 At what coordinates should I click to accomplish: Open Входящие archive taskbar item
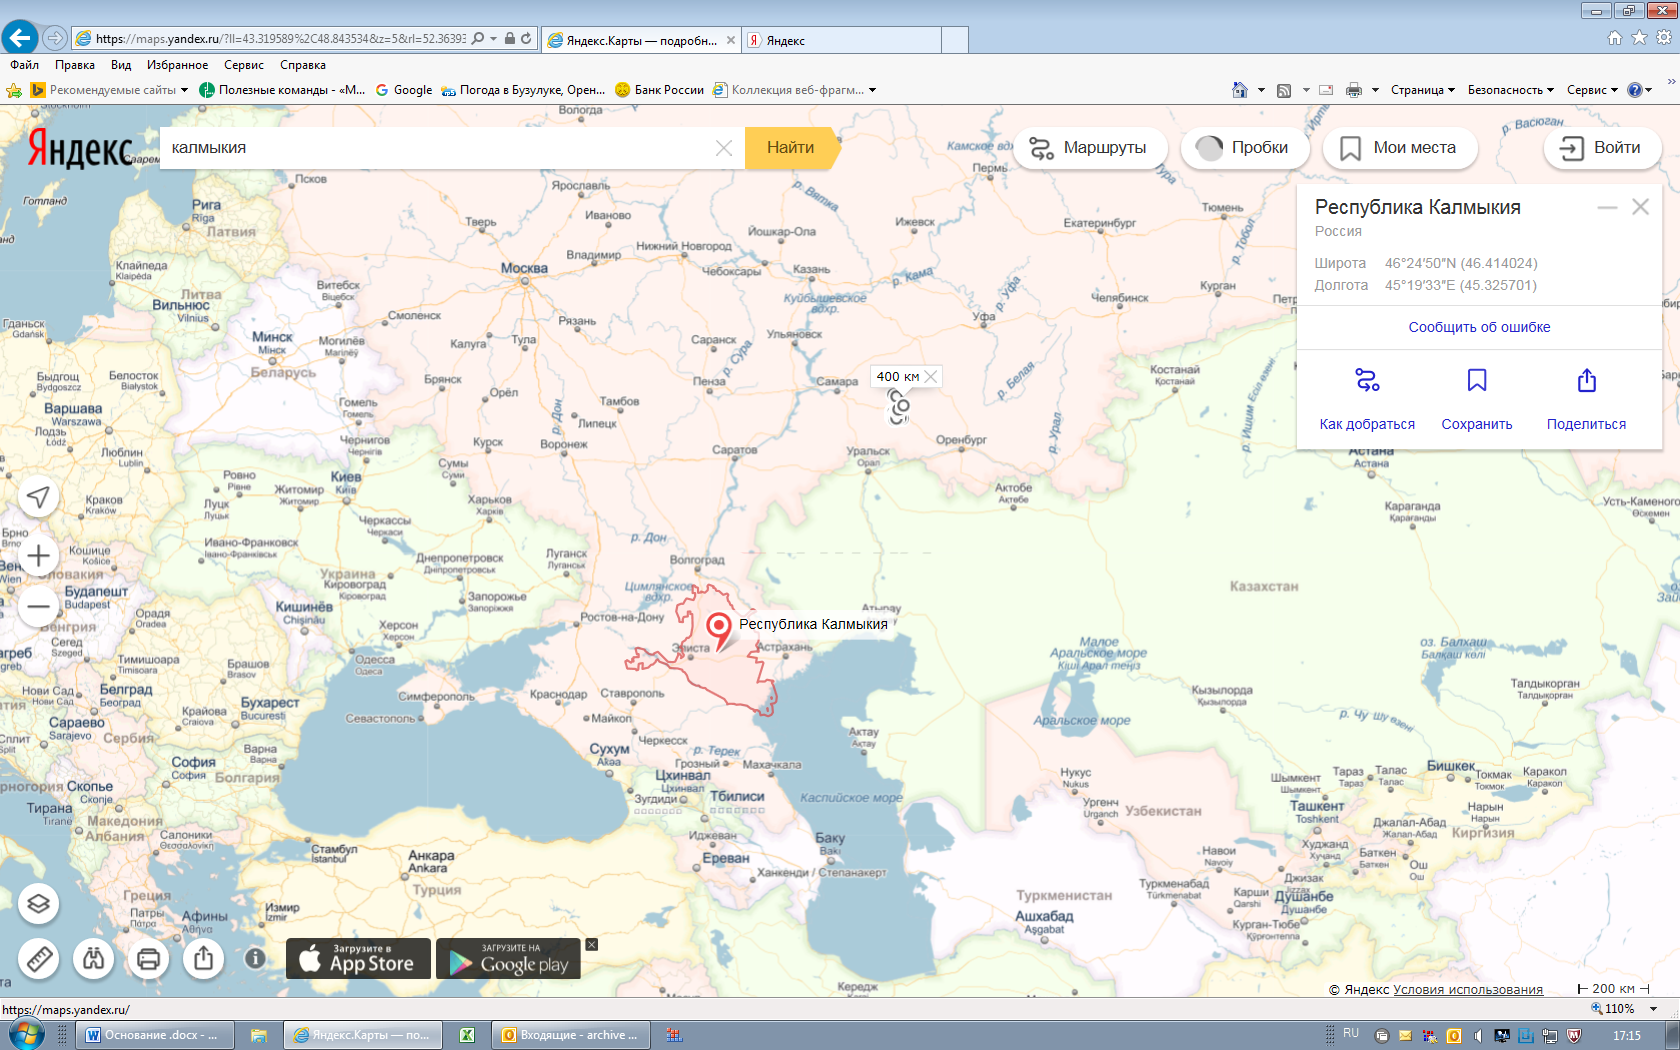click(x=572, y=1035)
